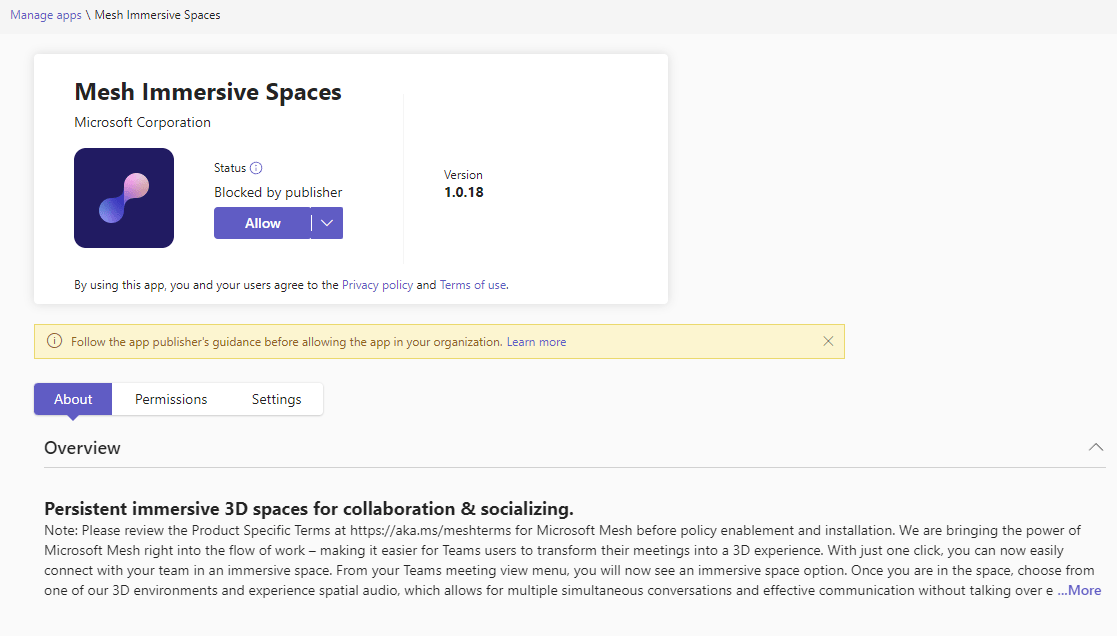Click the info icon in the yellow banner
The image size is (1117, 636).
pos(55,341)
